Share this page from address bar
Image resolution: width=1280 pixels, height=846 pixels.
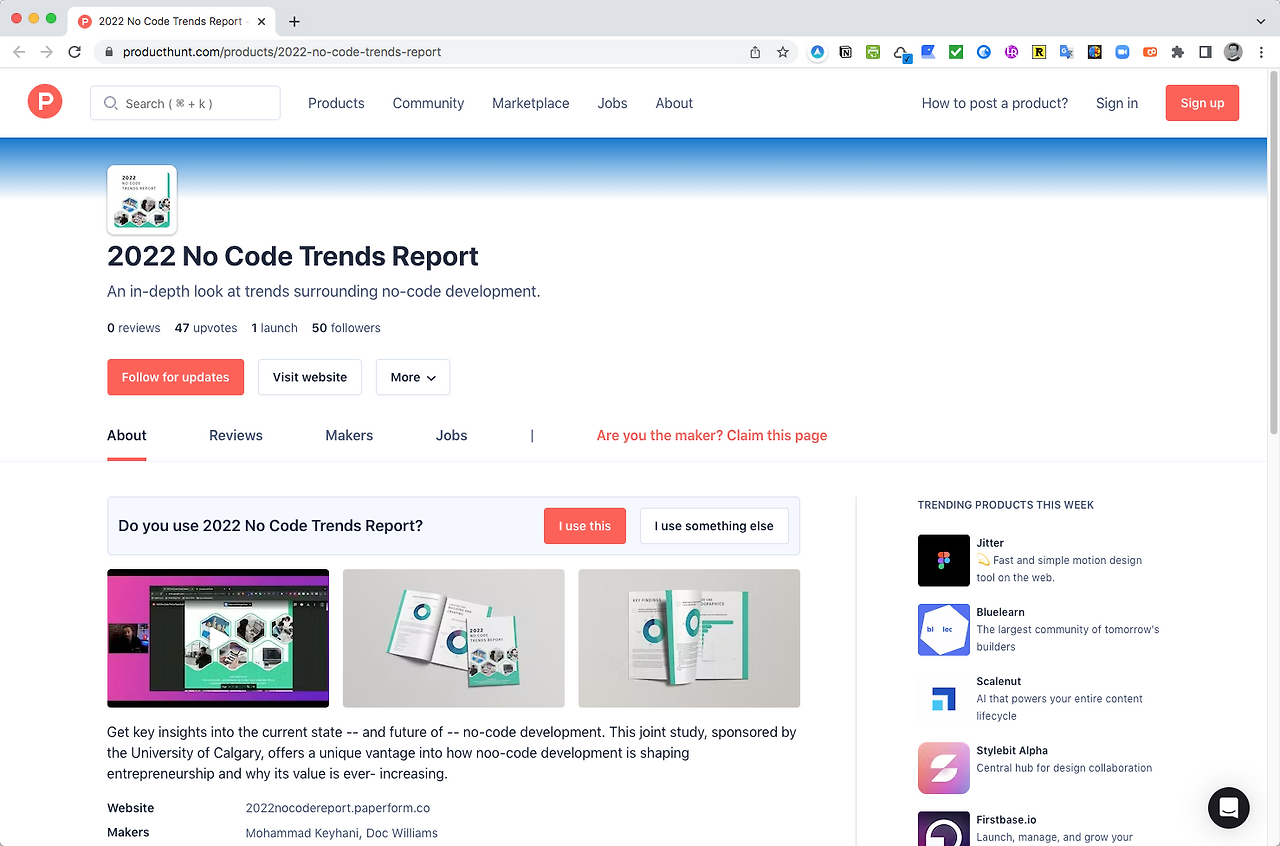point(755,52)
